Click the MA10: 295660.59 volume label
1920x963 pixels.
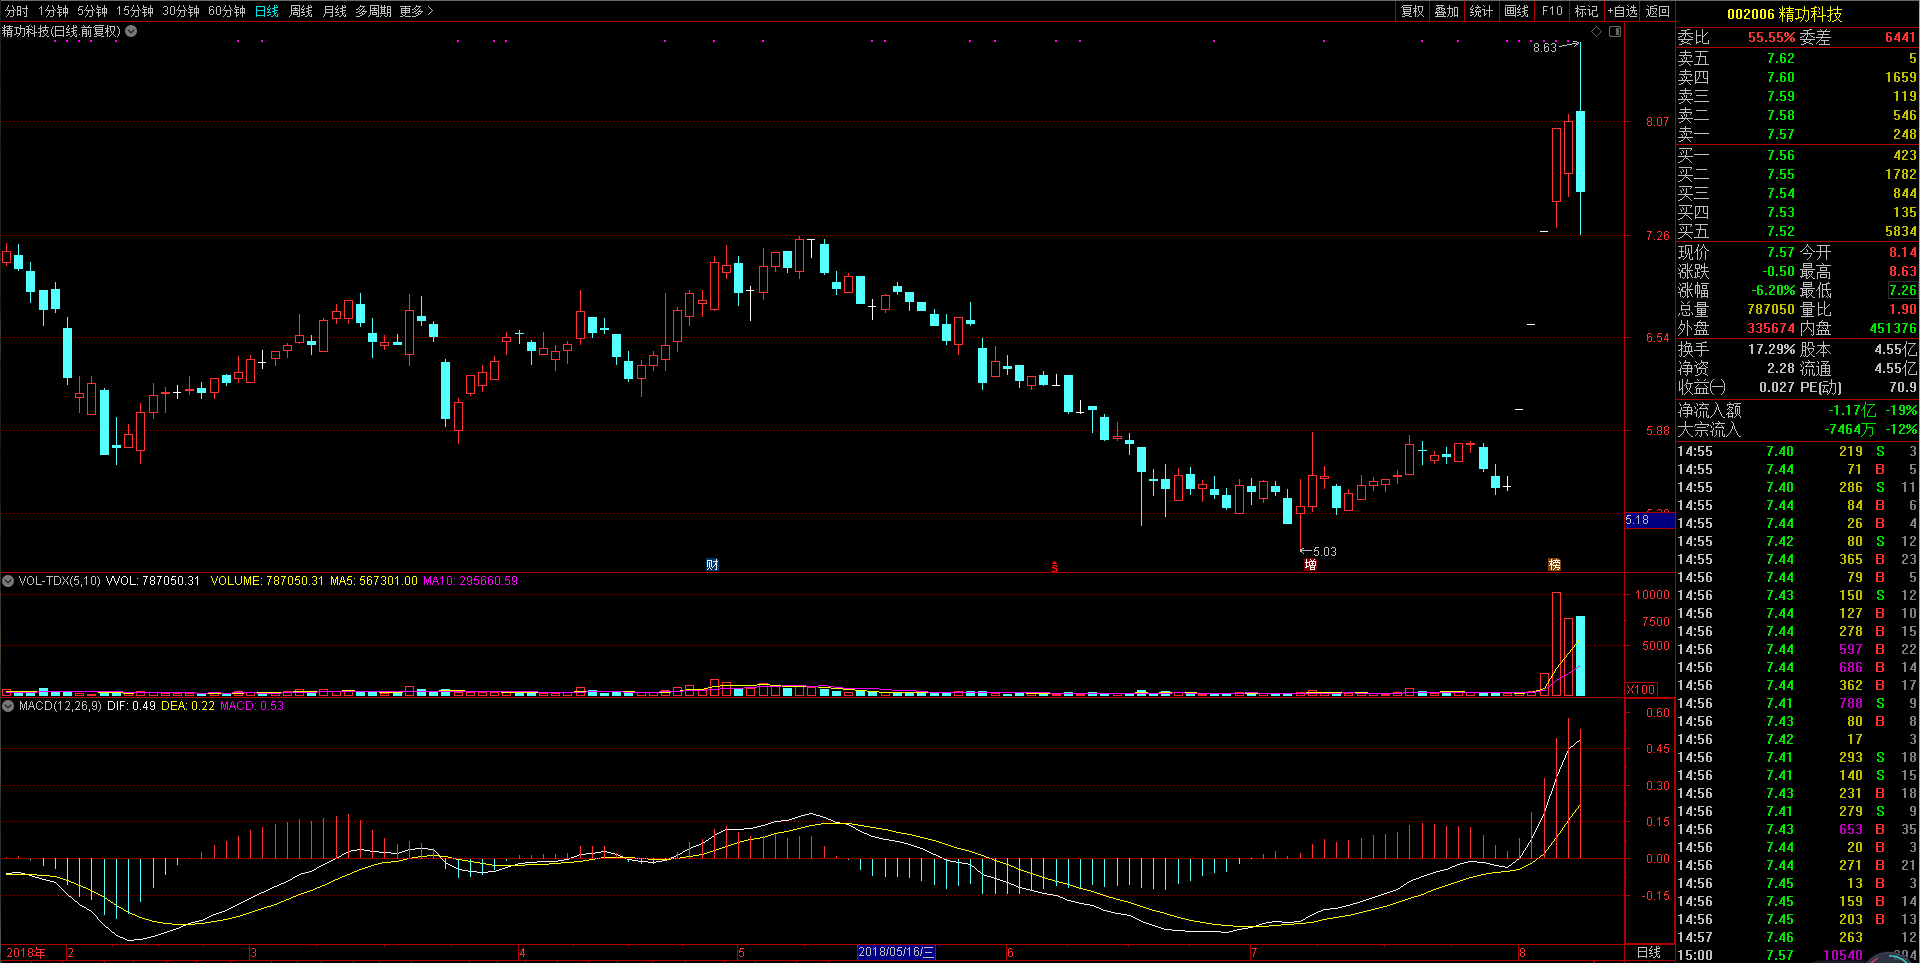pyautogui.click(x=470, y=580)
